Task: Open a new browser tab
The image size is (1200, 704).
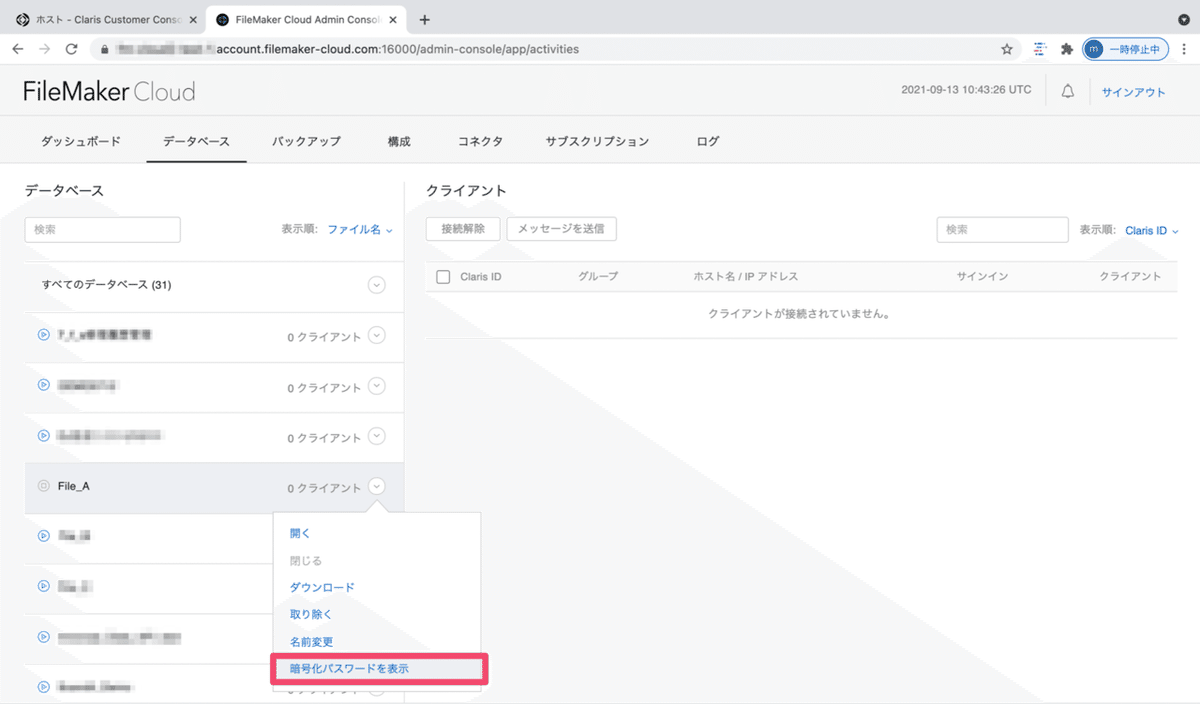Action: (x=423, y=19)
